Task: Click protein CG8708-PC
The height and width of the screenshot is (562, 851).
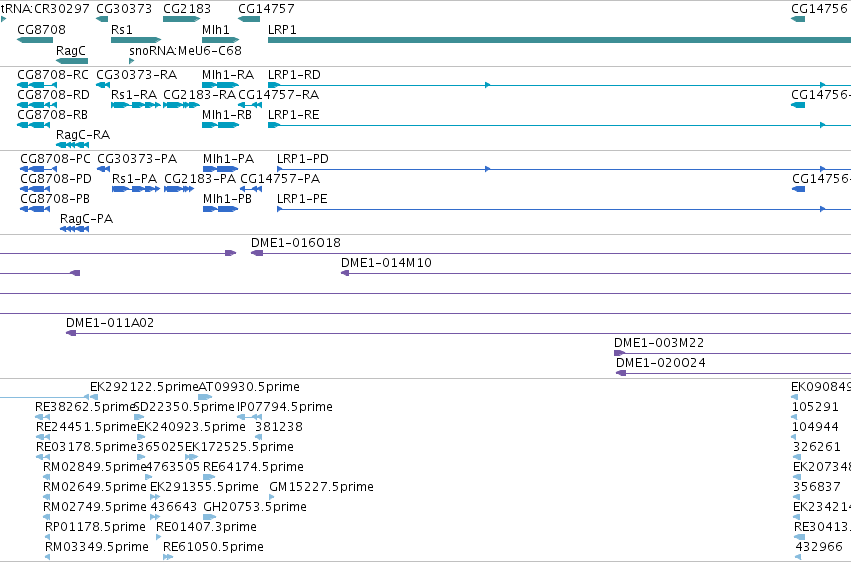Action: (x=55, y=159)
